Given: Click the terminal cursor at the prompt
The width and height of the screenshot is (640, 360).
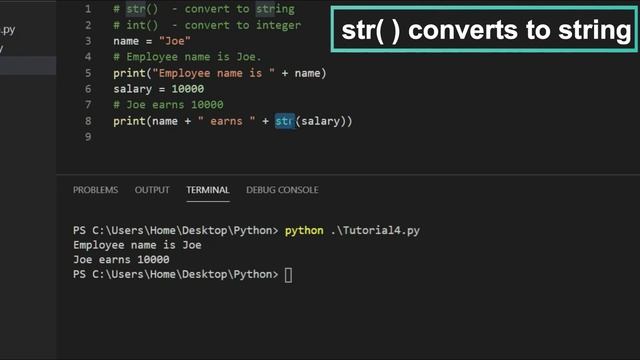Looking at the screenshot, I should pos(288,275).
